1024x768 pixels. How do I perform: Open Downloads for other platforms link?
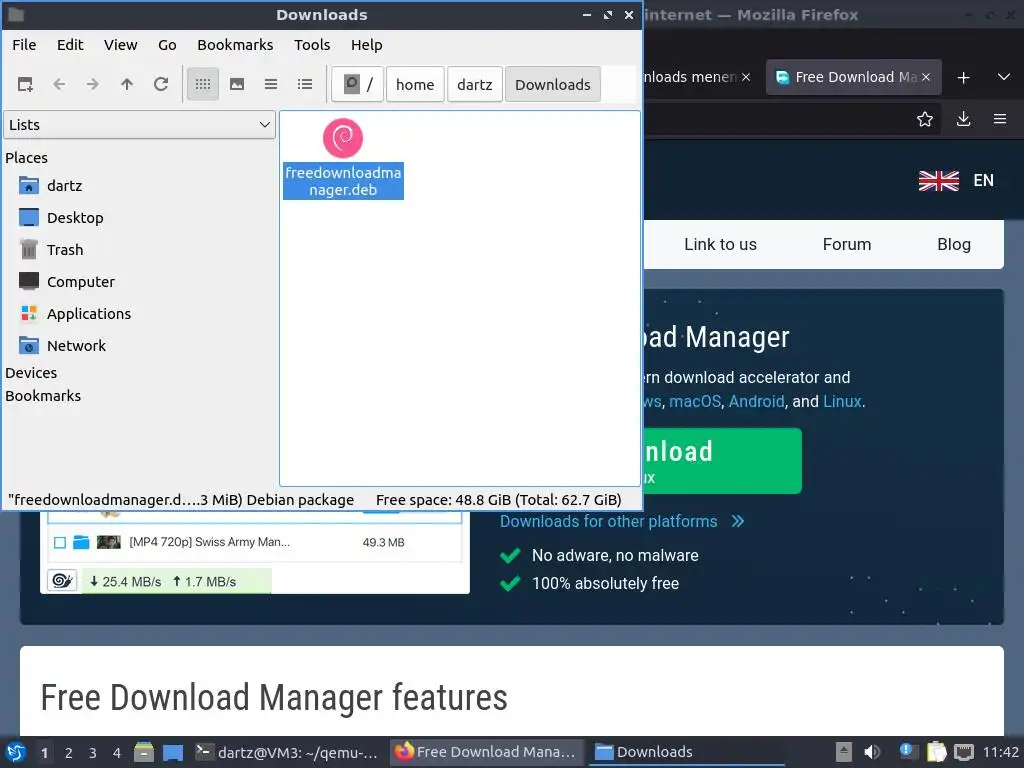(x=622, y=521)
